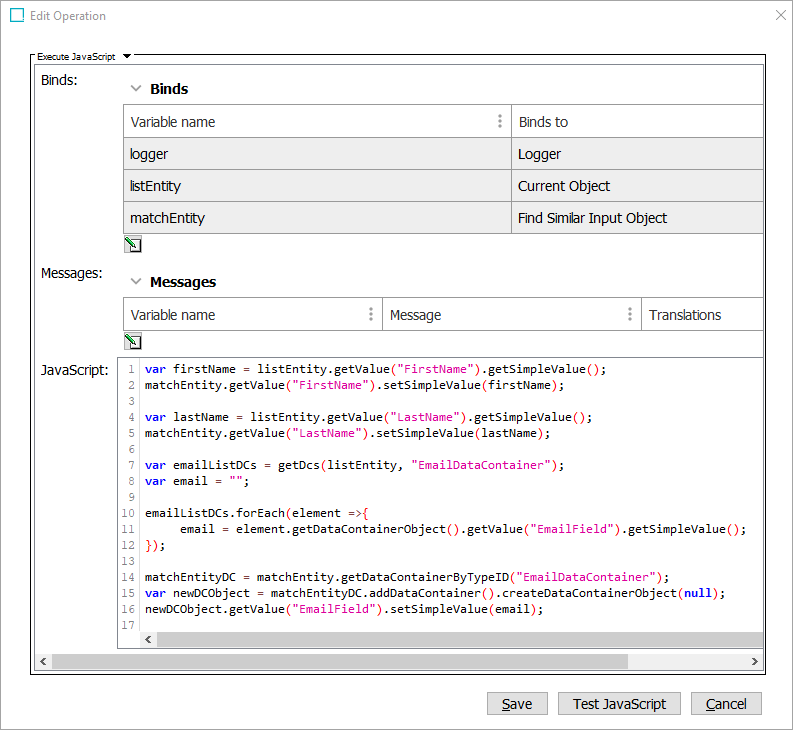Screen dimensions: 793x730
Task: Select the logger variable cell
Action: [317, 154]
